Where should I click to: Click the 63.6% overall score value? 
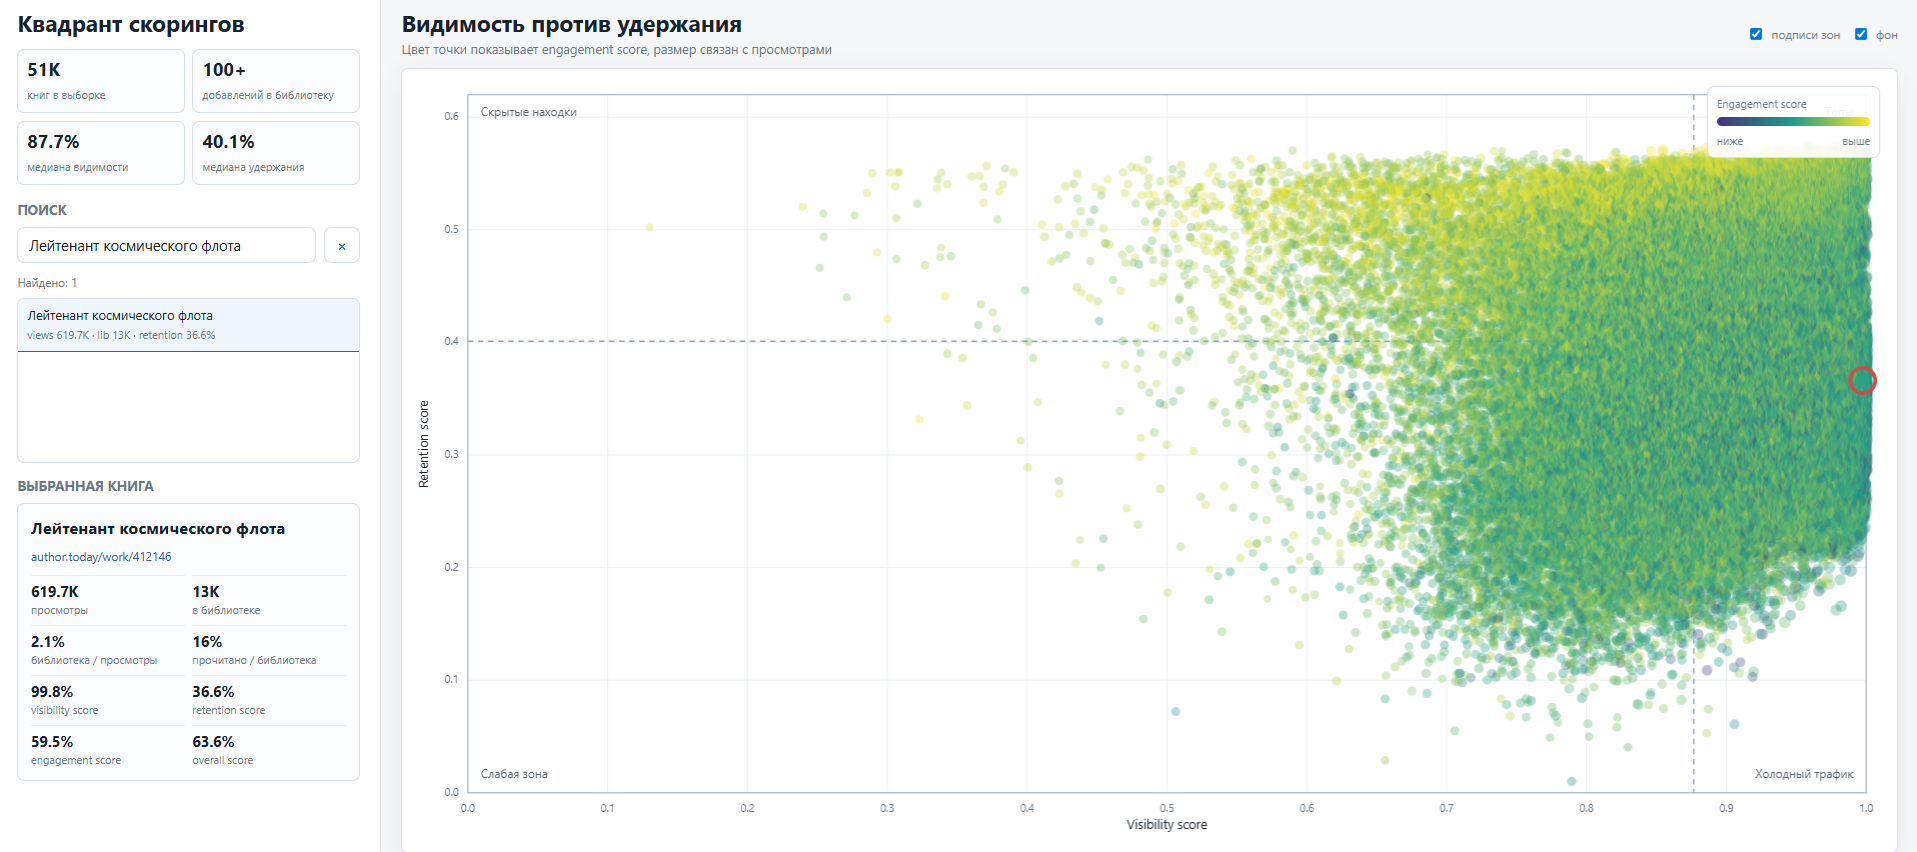[213, 742]
